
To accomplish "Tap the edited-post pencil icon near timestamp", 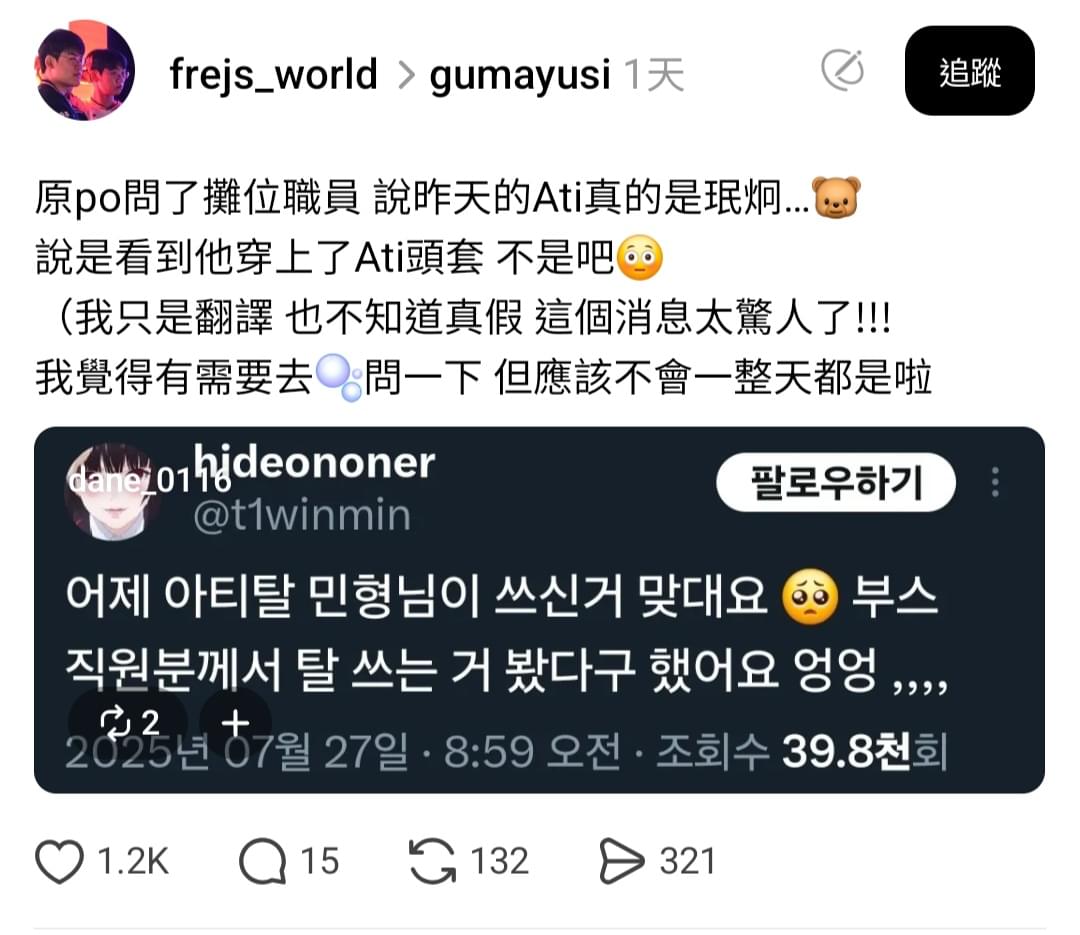I will [843, 70].
